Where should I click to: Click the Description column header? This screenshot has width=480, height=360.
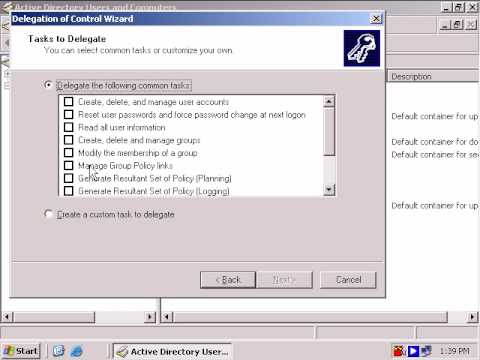pos(433,76)
